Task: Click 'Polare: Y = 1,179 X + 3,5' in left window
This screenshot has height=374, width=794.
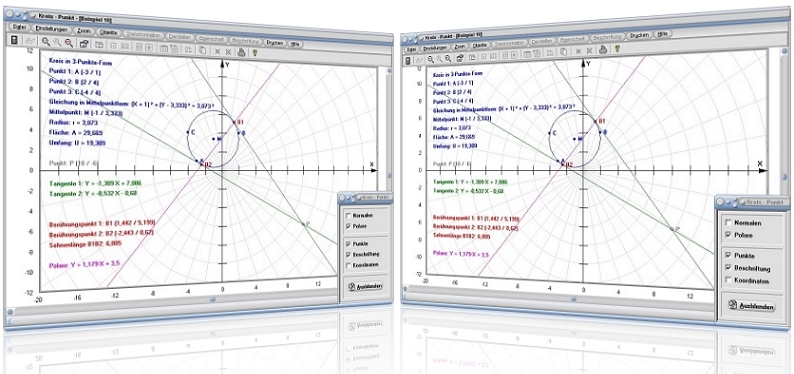Action: [x=85, y=264]
